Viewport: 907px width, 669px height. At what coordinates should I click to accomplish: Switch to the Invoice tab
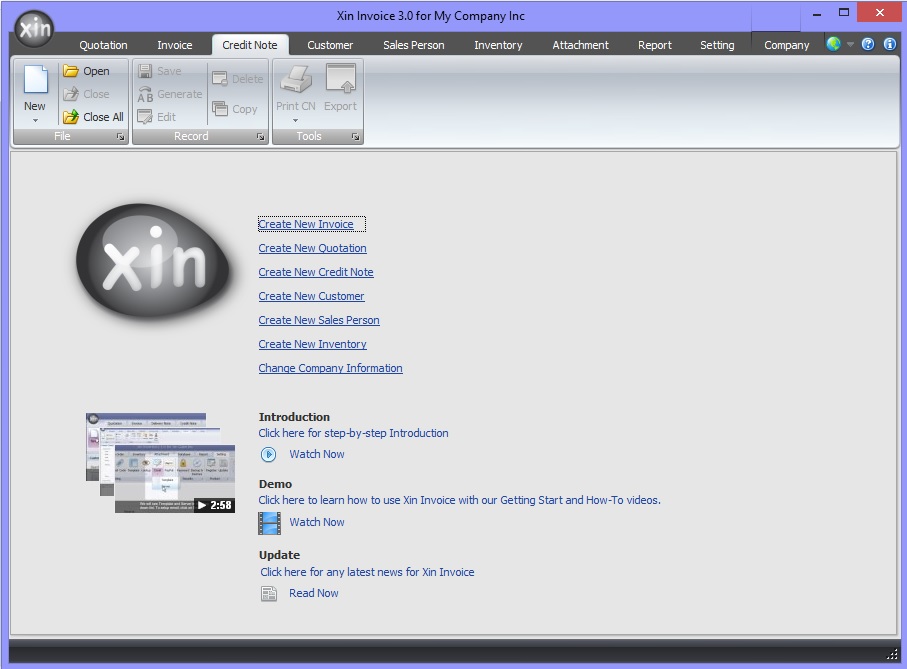(x=175, y=45)
